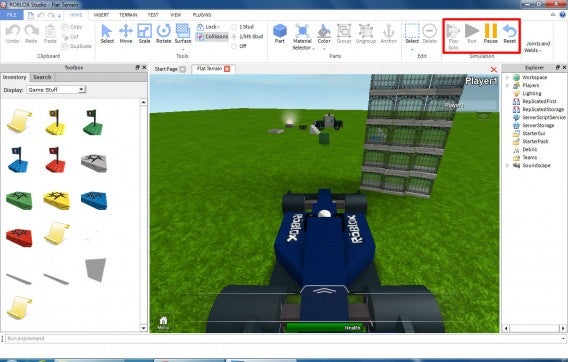The image size is (568, 362).
Task: Activate the Move tool
Action: click(x=126, y=34)
